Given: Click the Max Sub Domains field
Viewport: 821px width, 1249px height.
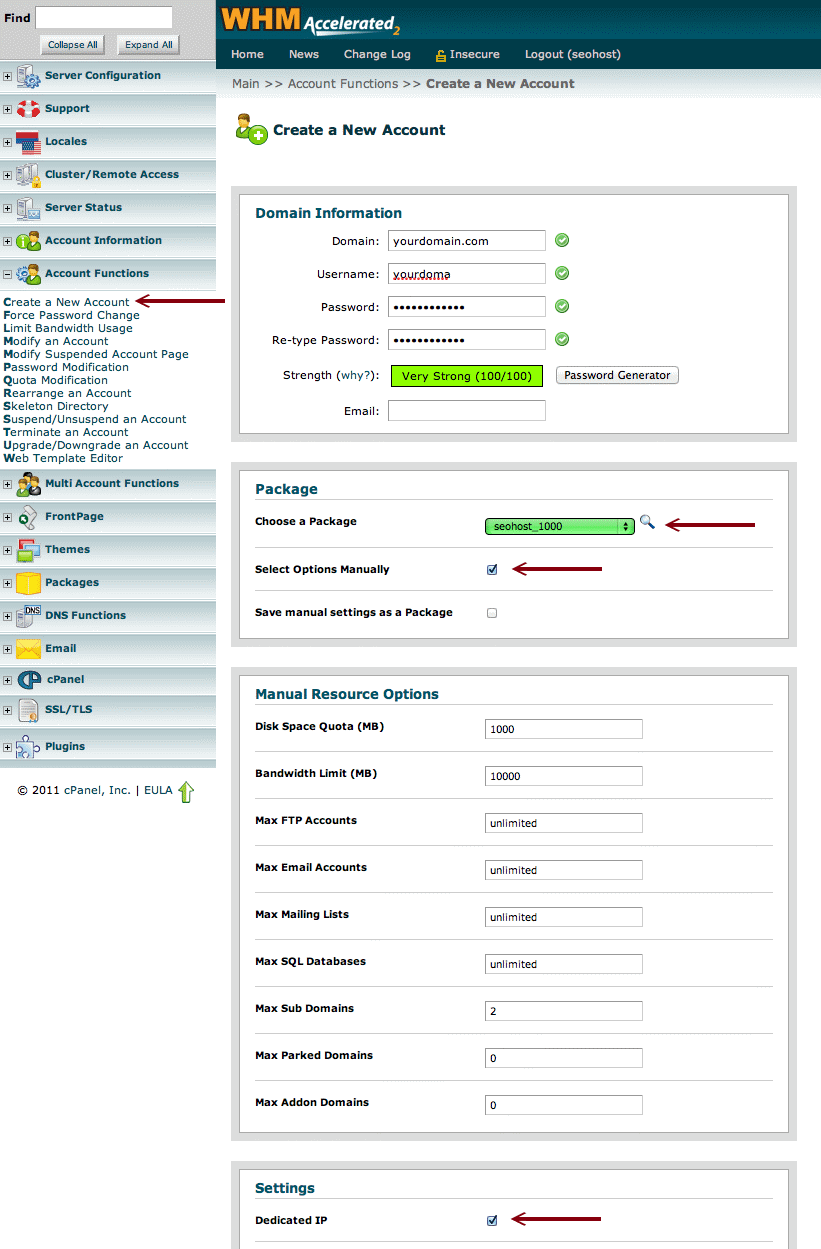Looking at the screenshot, I should tap(564, 1011).
